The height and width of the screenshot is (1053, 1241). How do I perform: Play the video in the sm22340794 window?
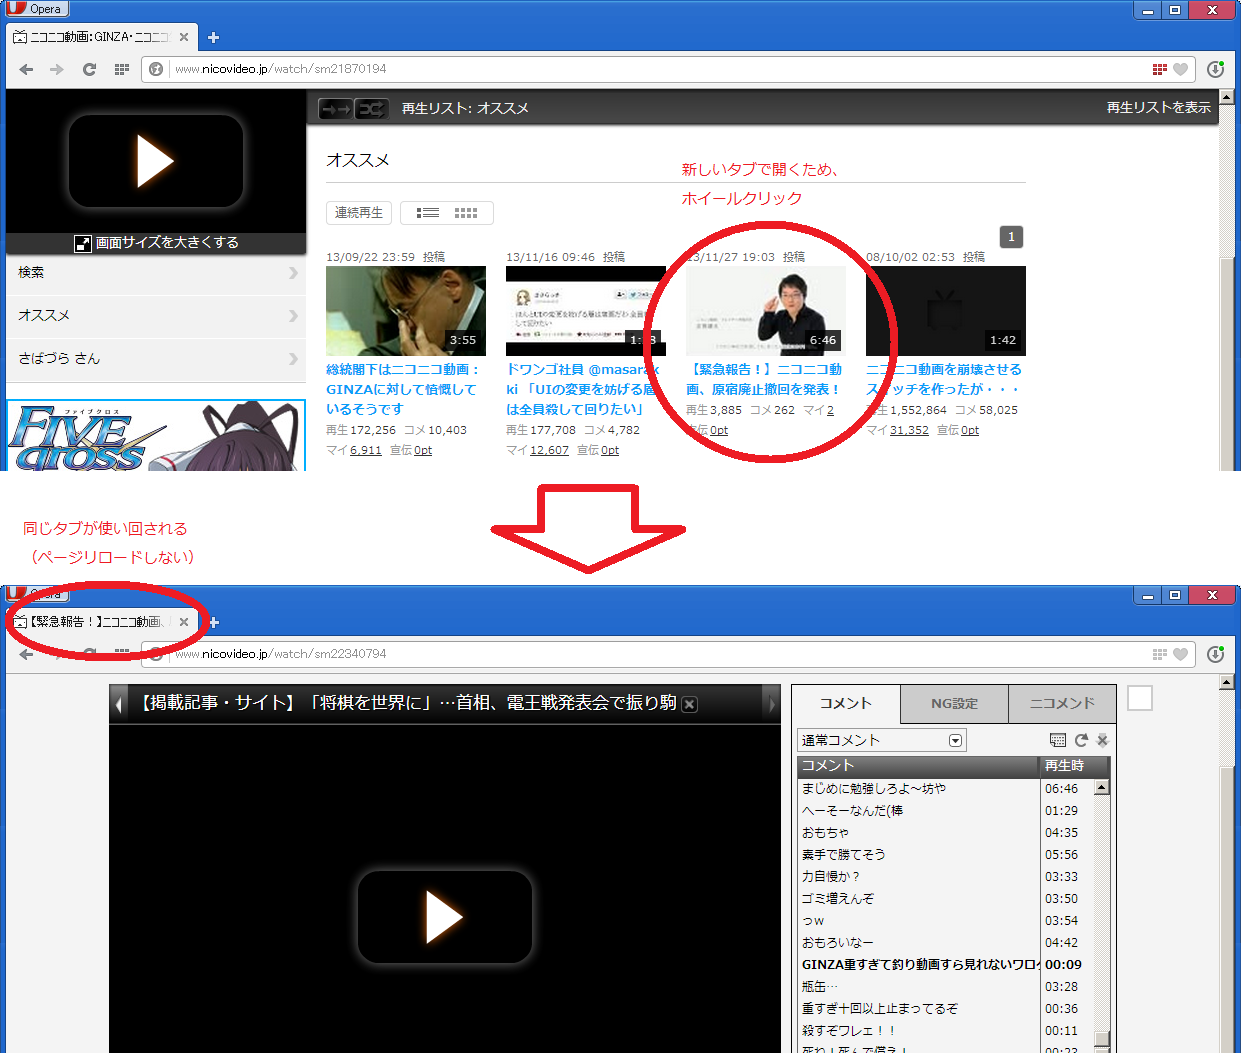pyautogui.click(x=445, y=917)
